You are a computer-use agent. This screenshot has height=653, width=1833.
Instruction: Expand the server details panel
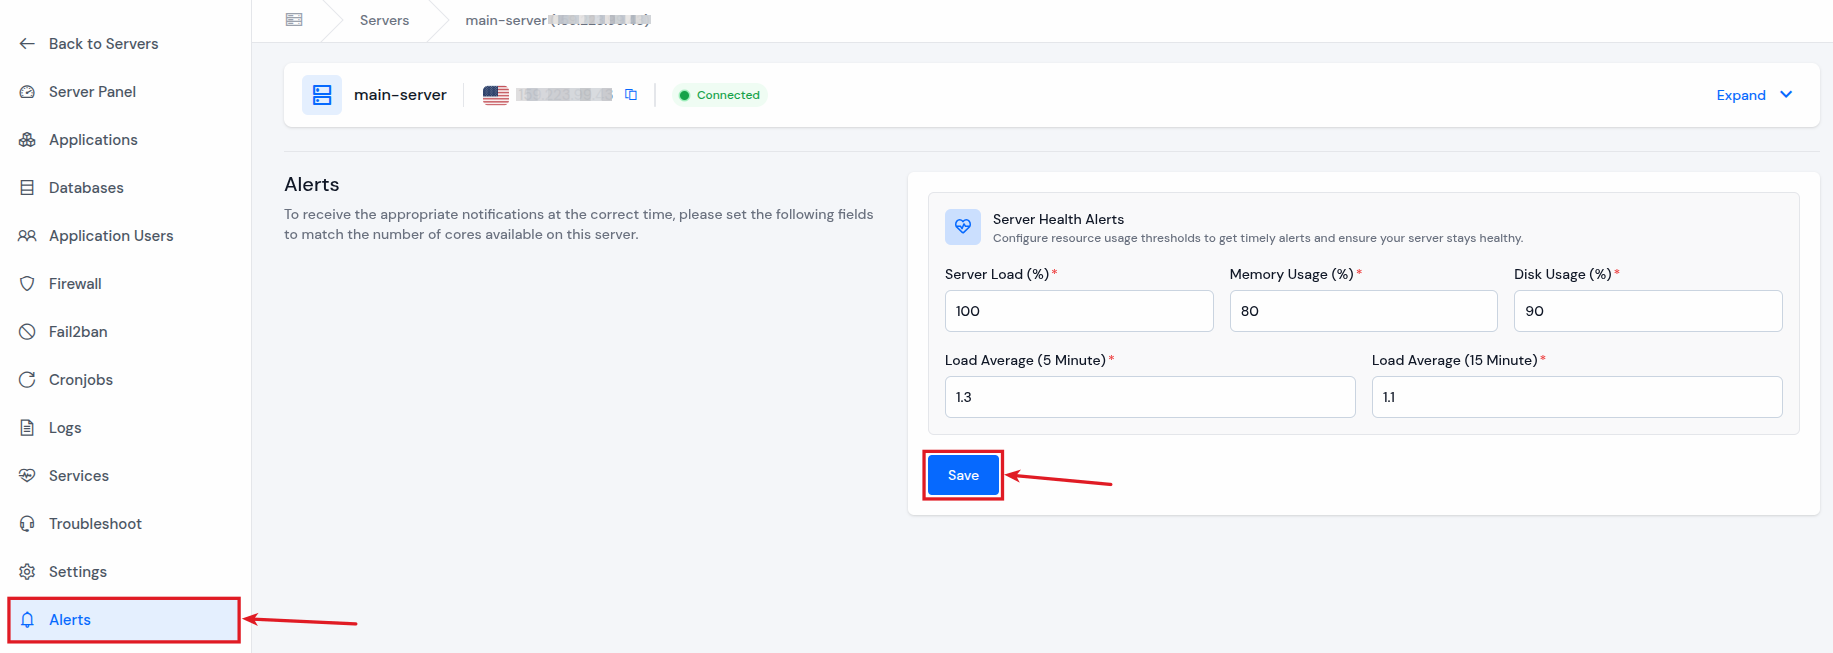click(1741, 95)
